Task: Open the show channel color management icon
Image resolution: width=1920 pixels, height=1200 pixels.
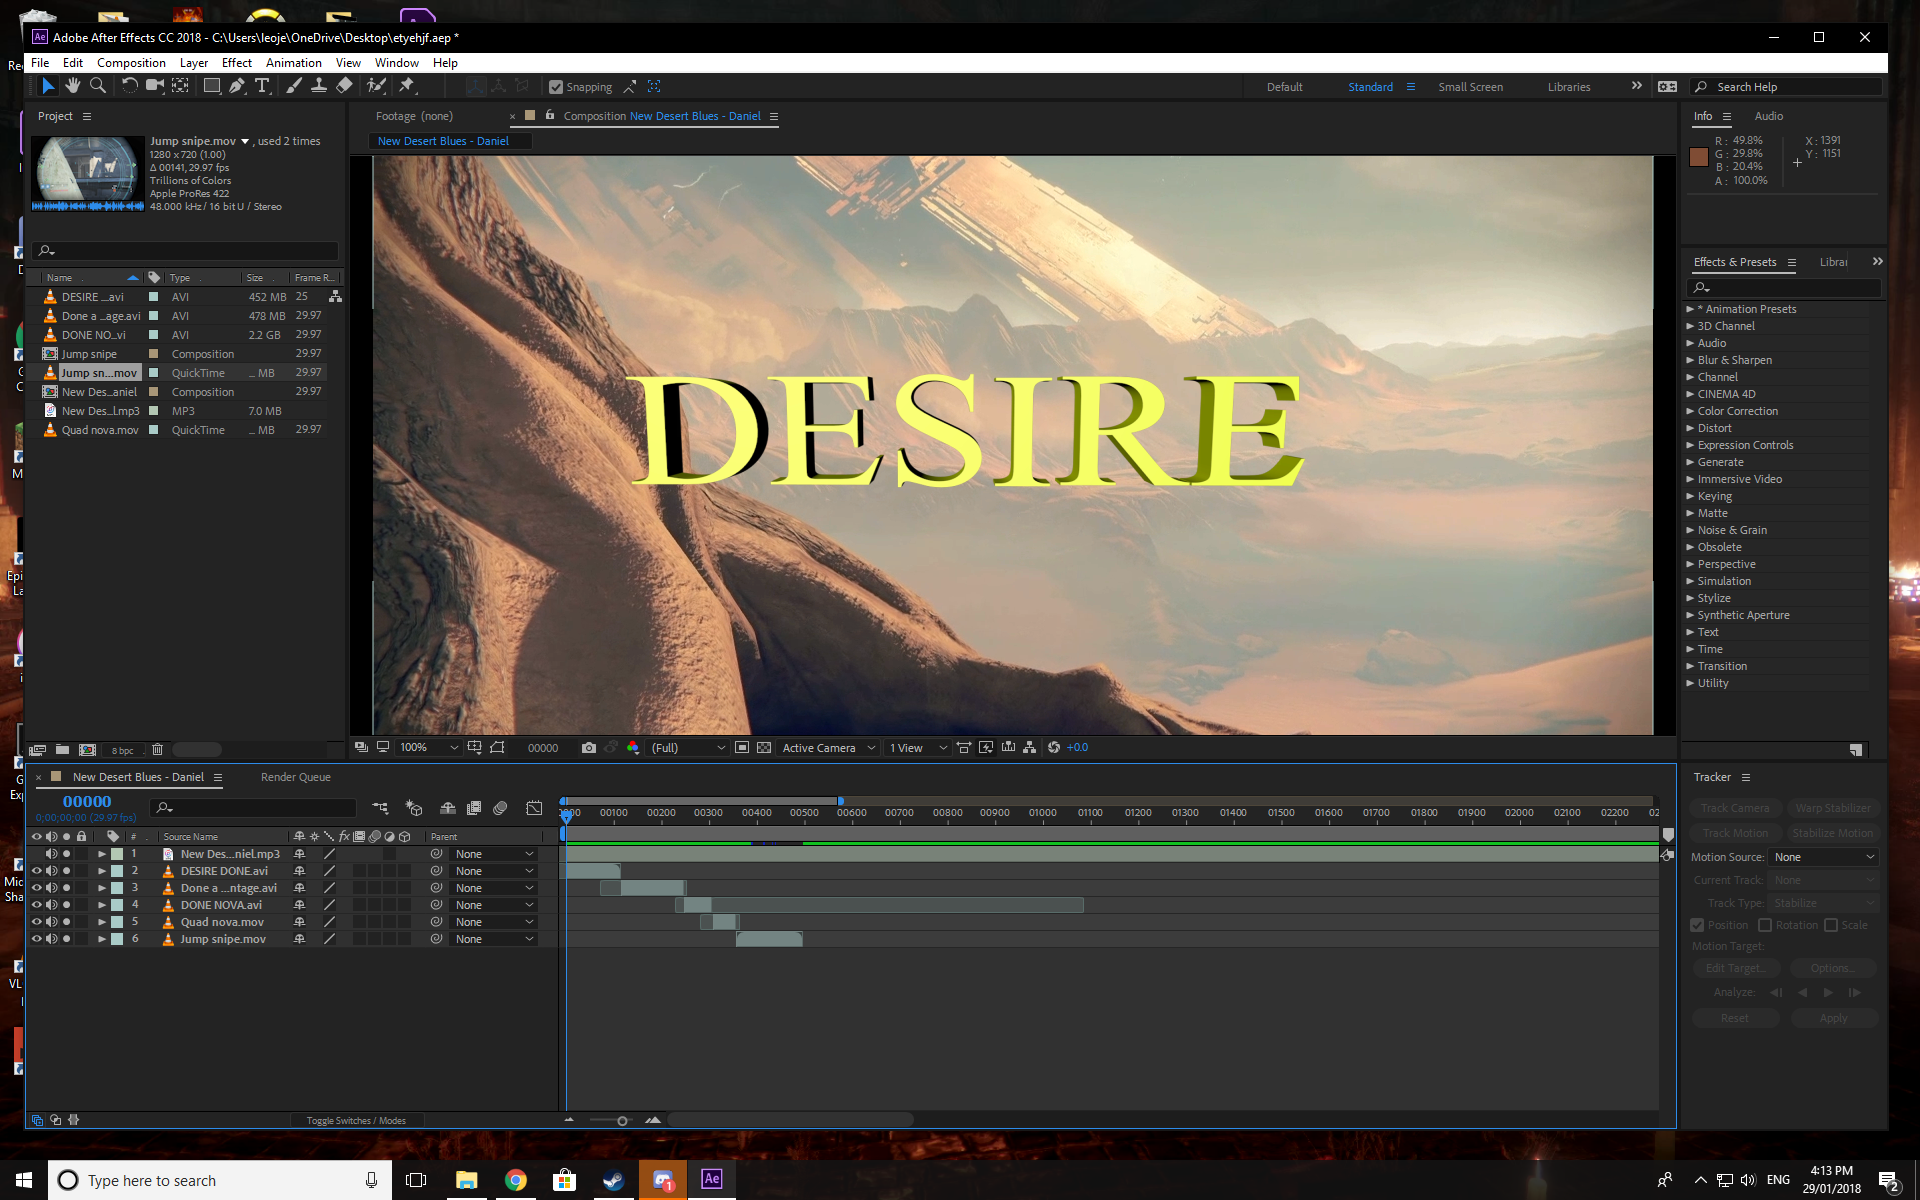Action: pos(632,748)
